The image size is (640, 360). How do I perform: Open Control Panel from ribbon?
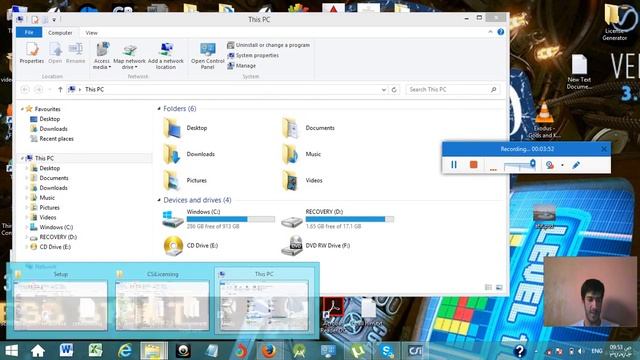tap(208, 56)
